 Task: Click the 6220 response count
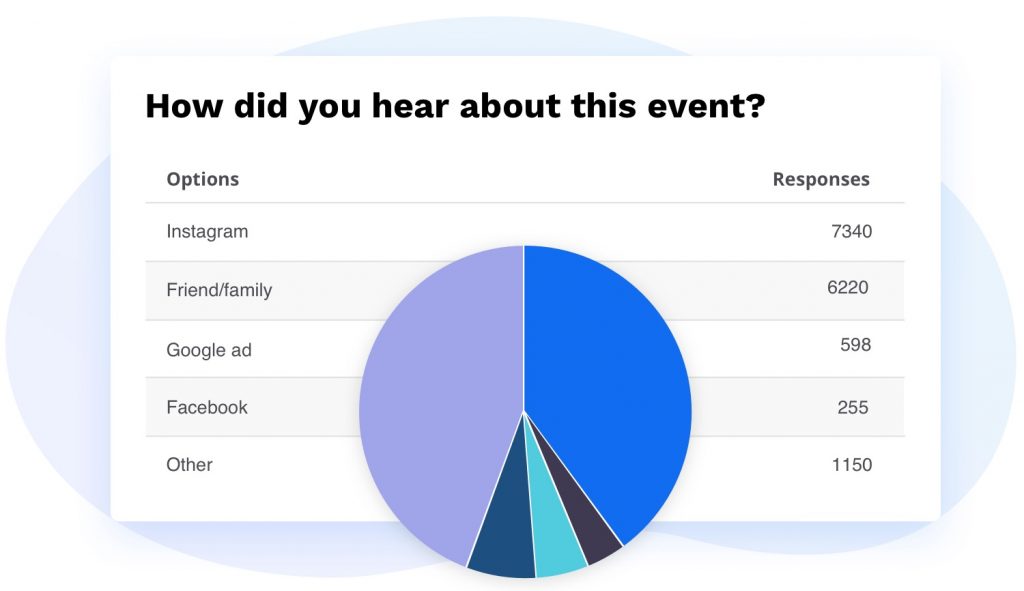click(x=848, y=288)
